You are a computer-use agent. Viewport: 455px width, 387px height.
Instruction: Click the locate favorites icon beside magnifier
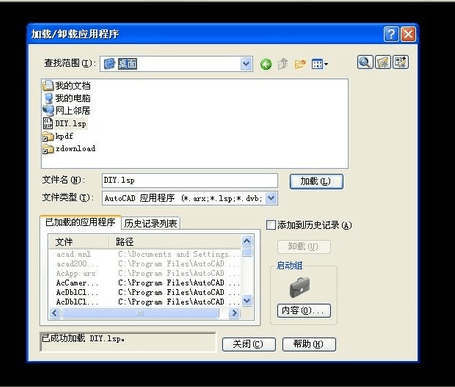(383, 62)
